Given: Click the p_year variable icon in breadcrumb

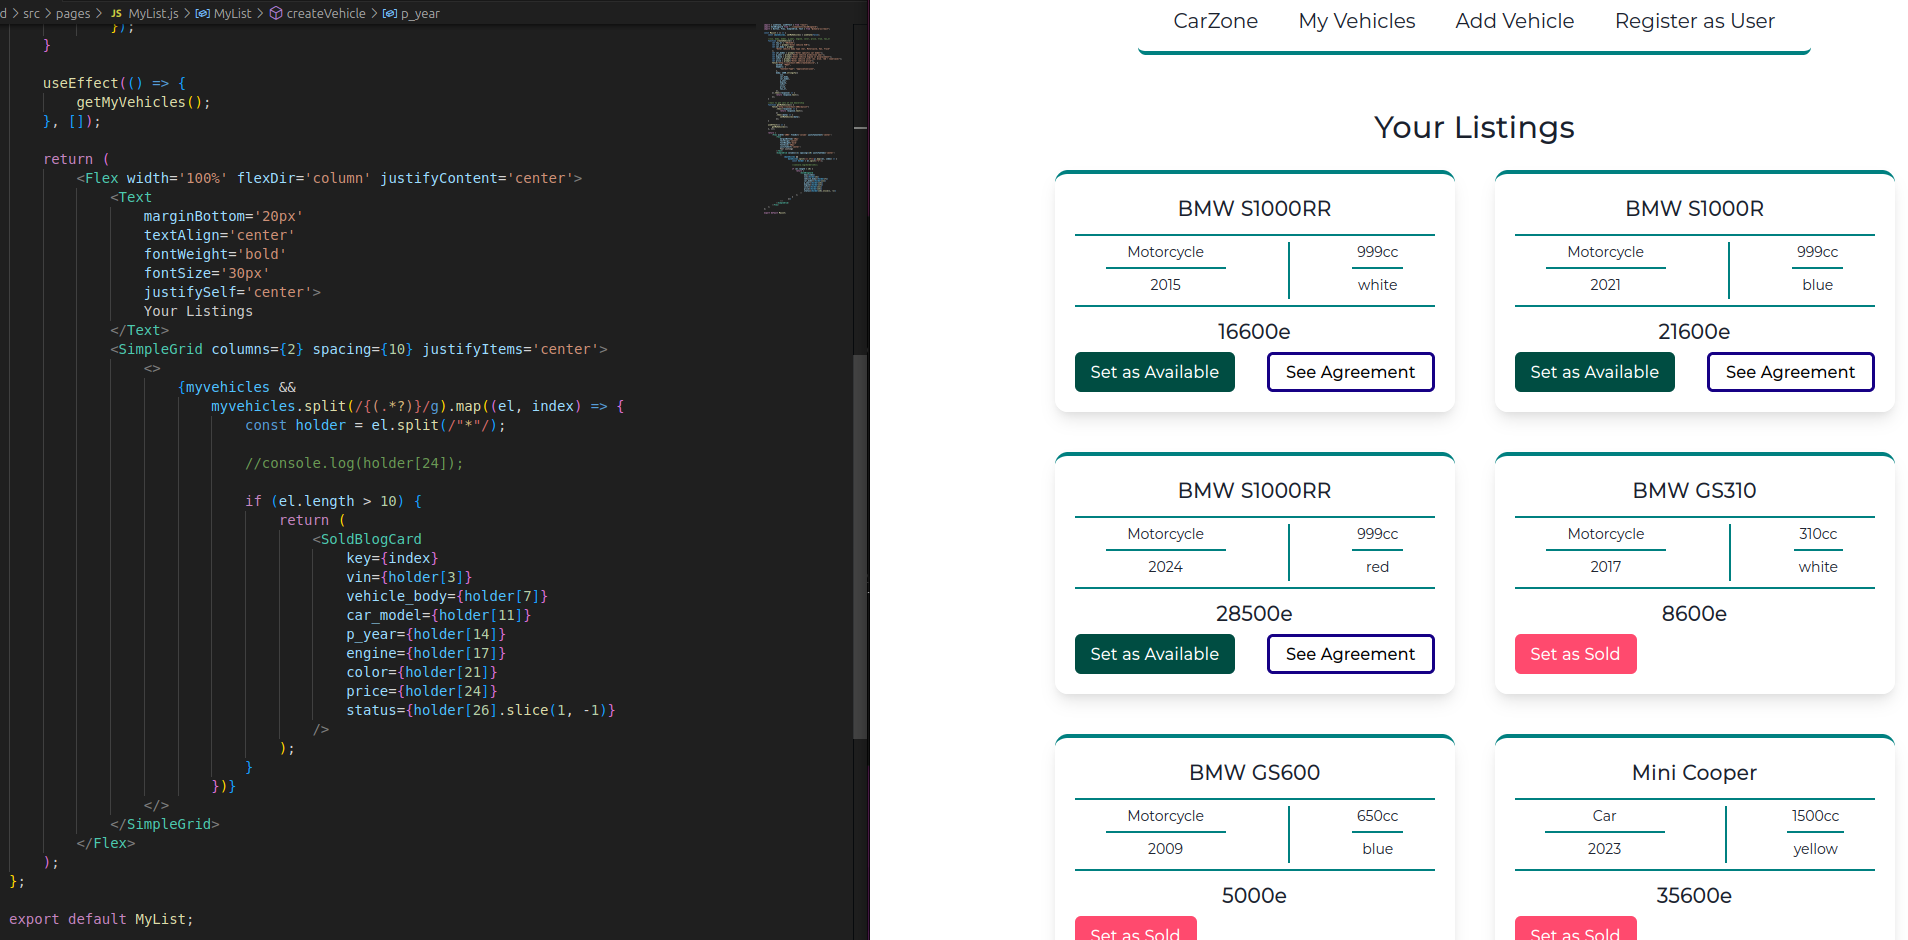Looking at the screenshot, I should [x=390, y=14].
